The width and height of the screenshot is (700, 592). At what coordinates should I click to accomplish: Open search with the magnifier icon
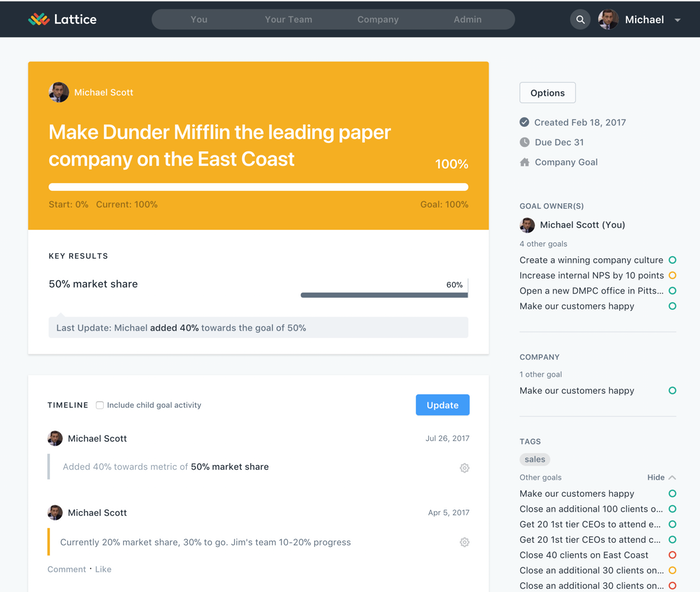(x=580, y=20)
